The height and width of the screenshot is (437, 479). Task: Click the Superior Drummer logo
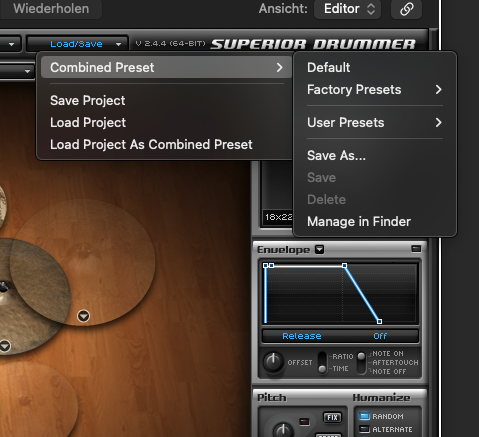coord(313,44)
